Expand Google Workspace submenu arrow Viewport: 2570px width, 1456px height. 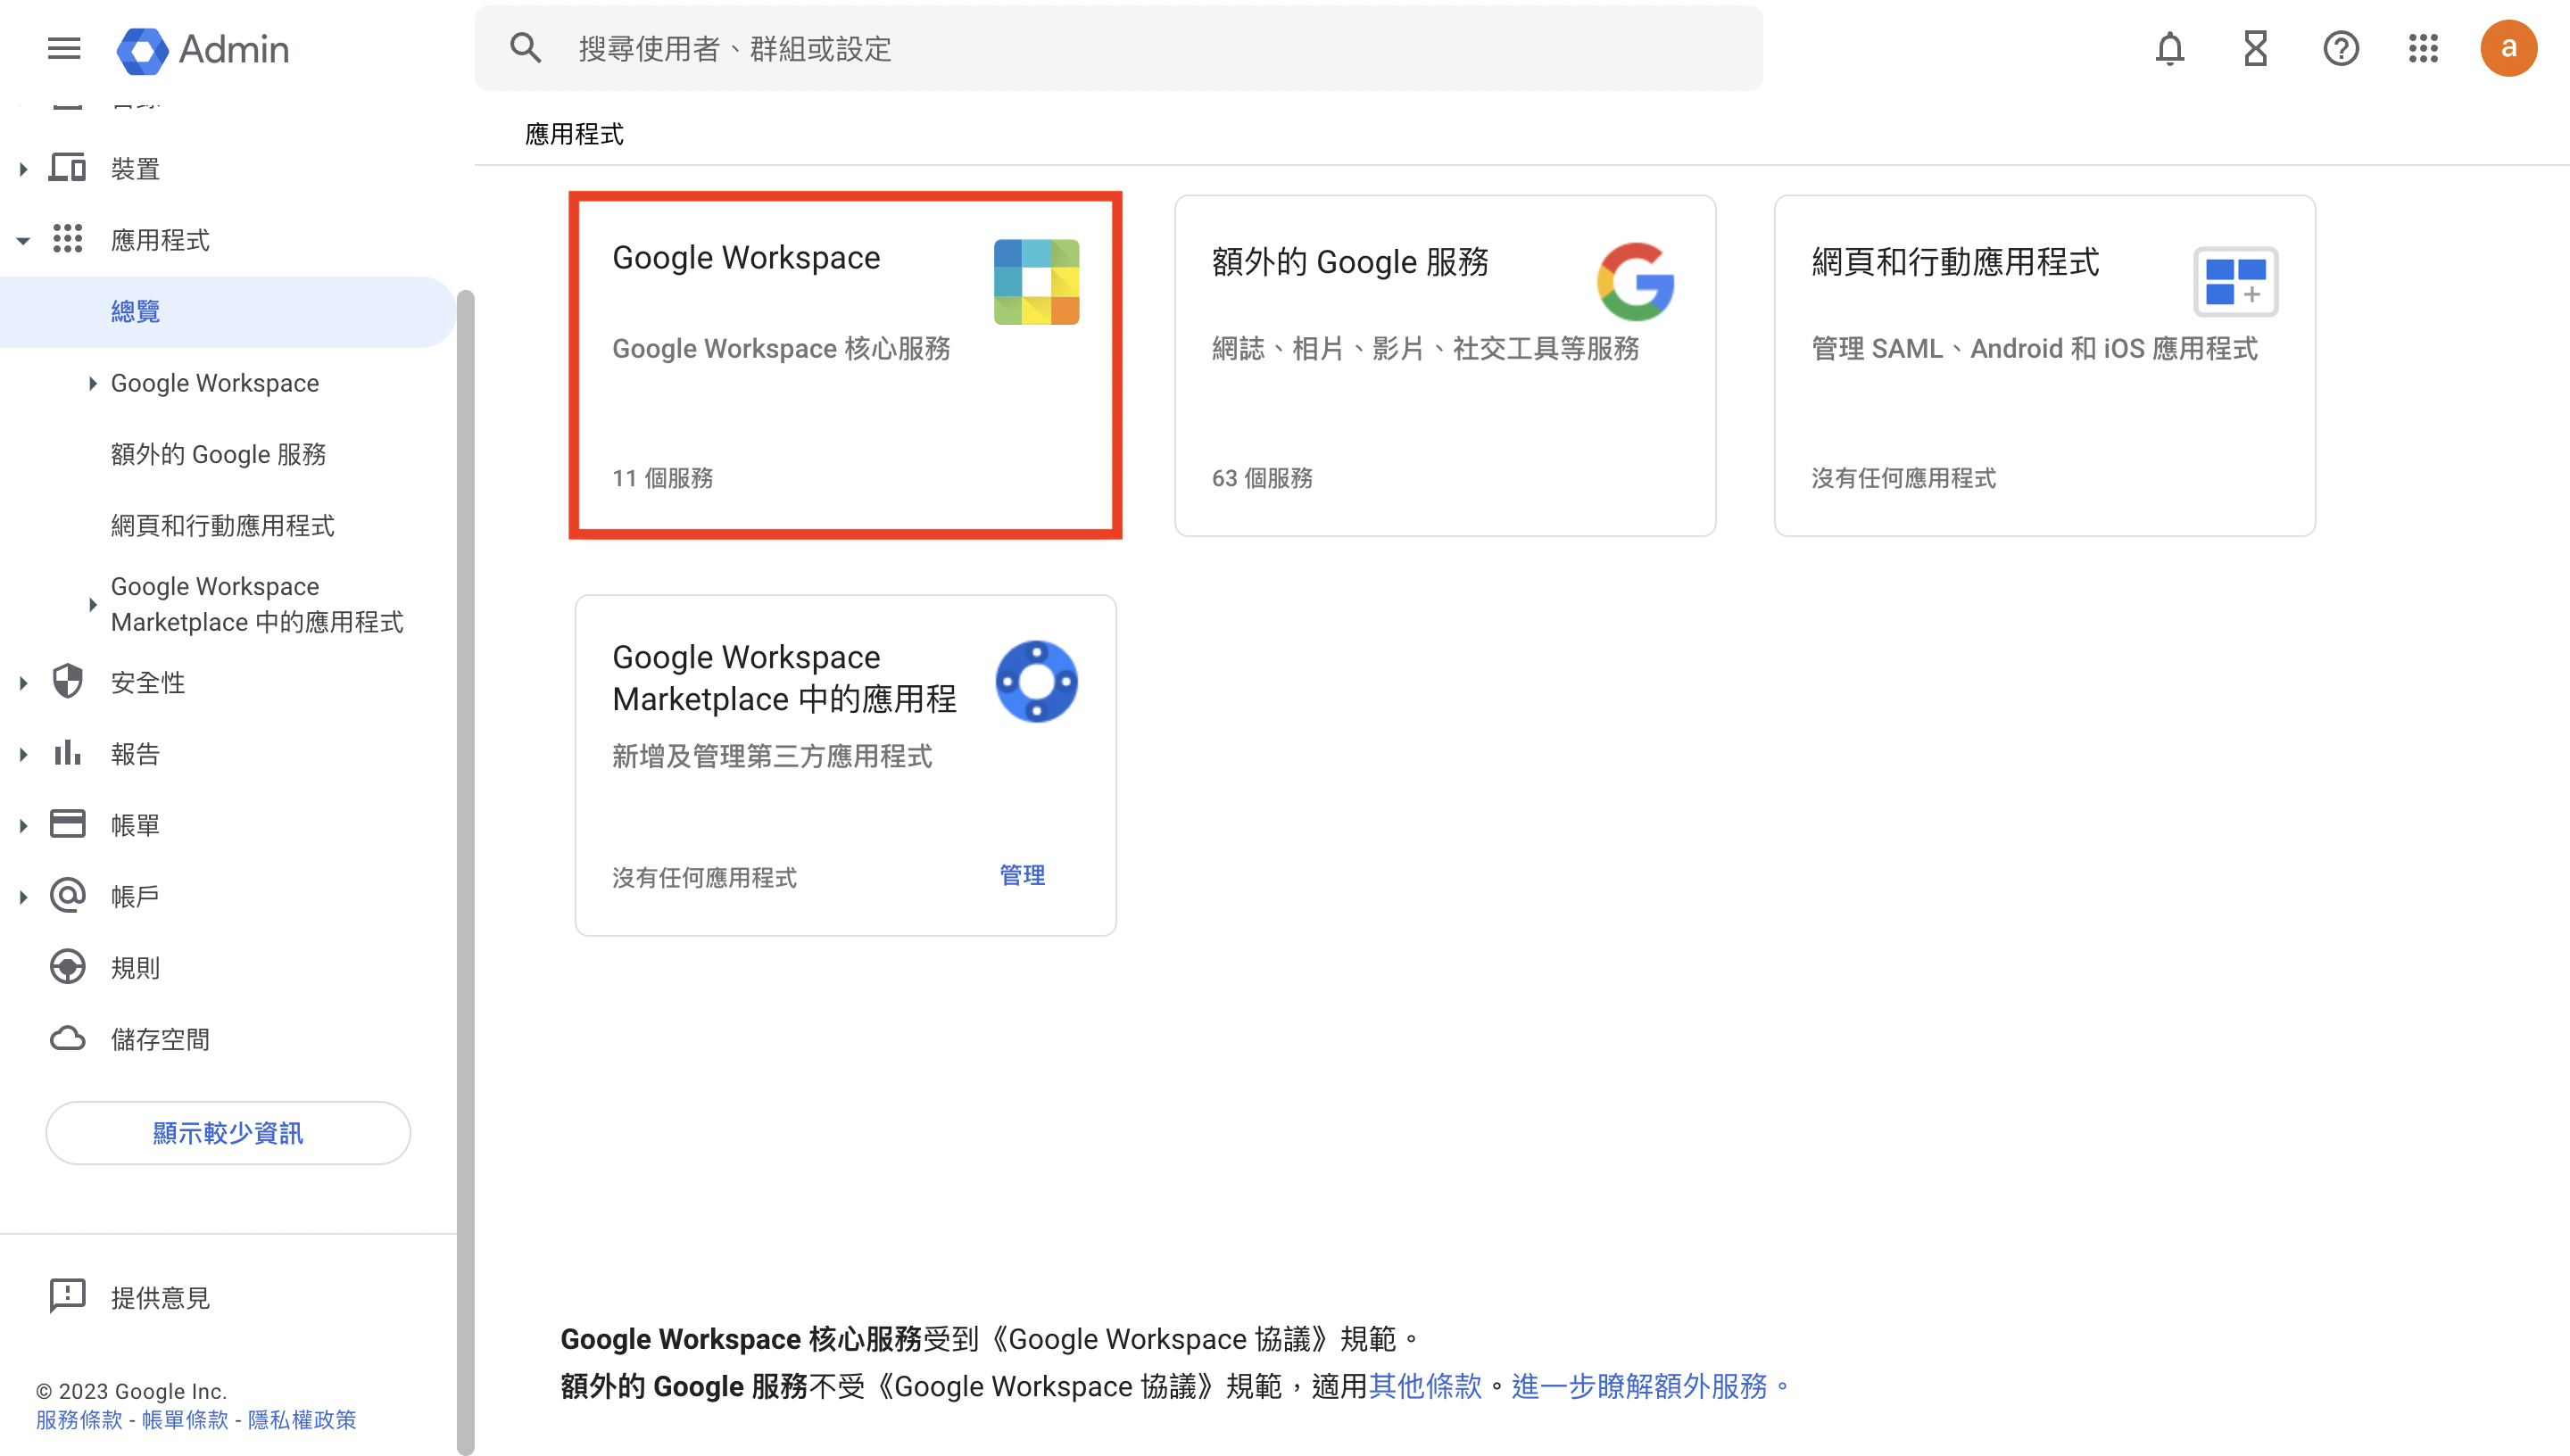click(x=92, y=383)
